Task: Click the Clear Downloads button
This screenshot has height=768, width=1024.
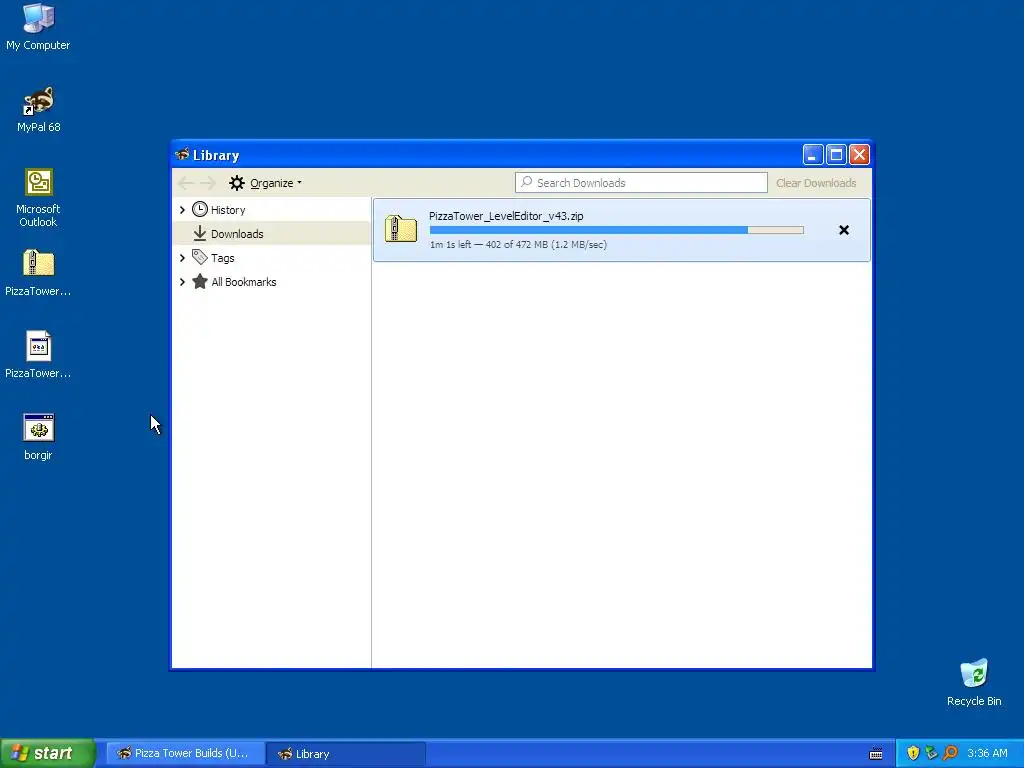Action: coord(816,183)
